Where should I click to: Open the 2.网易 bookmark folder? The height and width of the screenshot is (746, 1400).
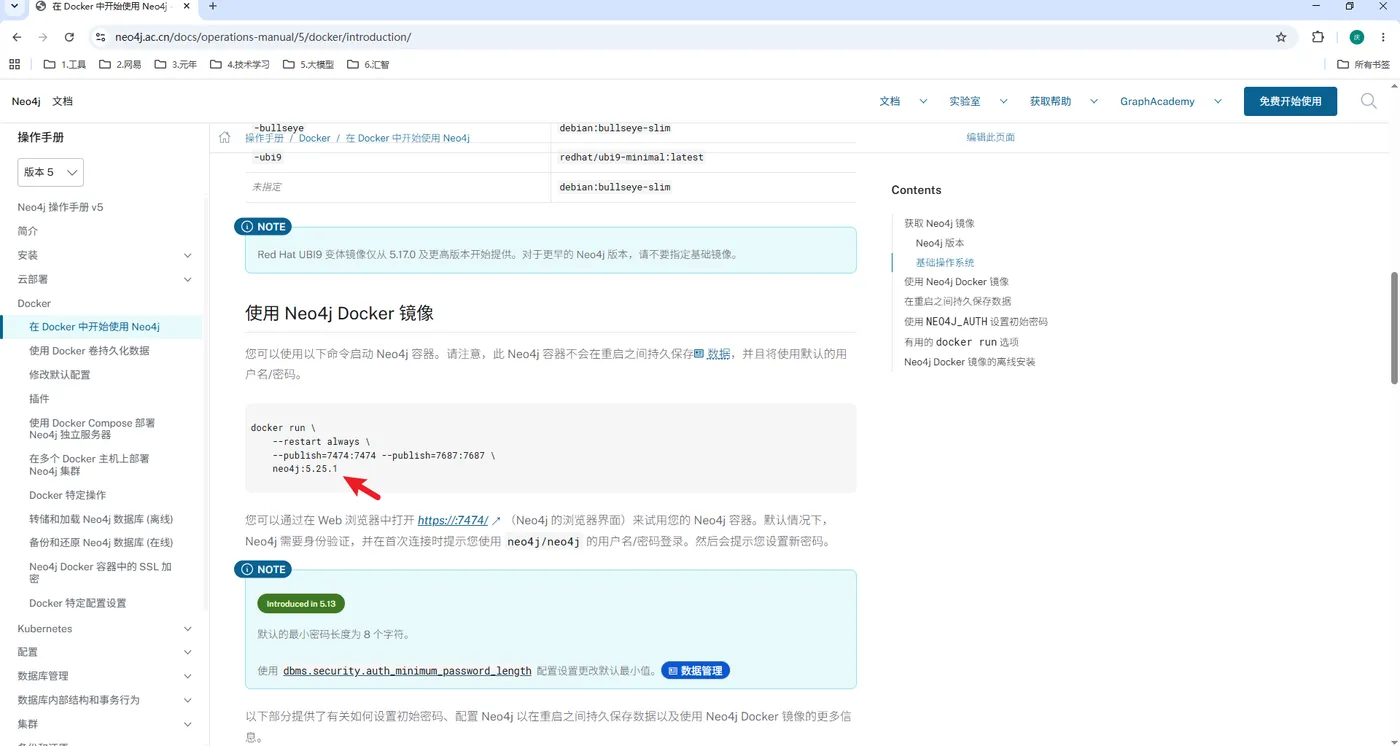[x=120, y=64]
